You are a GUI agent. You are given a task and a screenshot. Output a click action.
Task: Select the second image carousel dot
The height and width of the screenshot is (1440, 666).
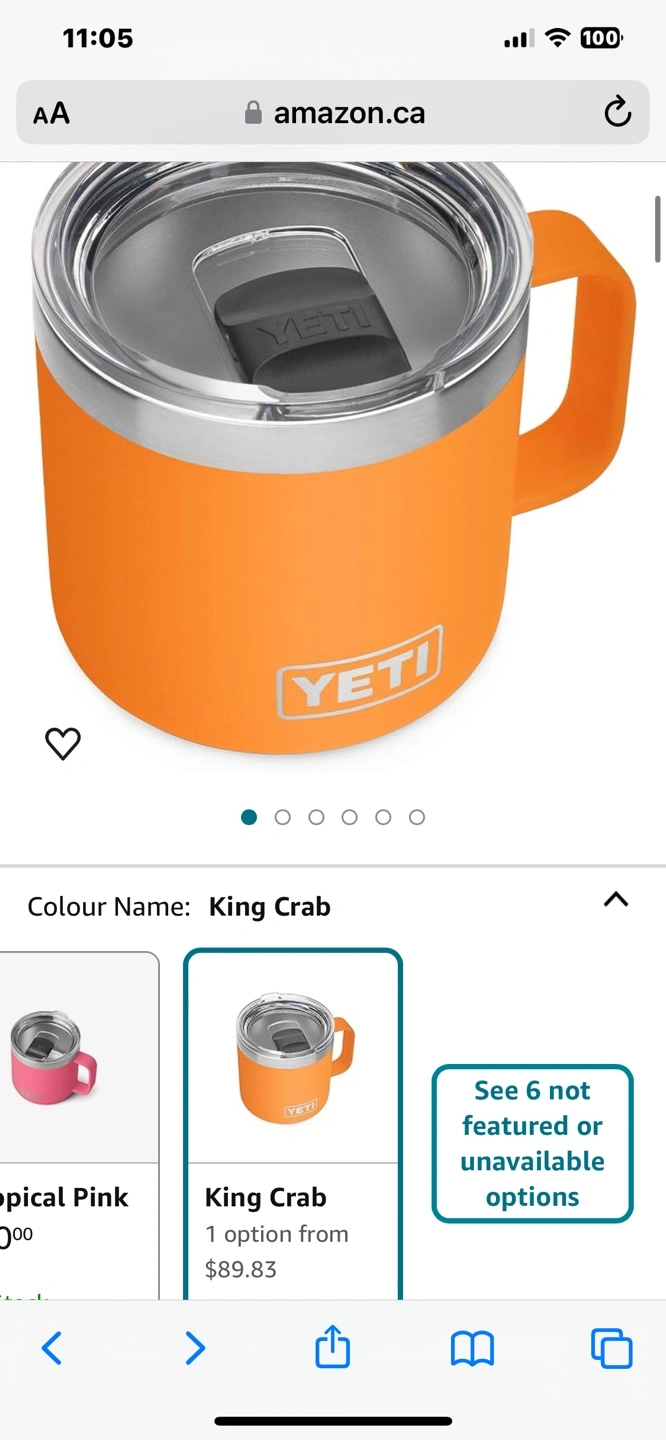282,817
